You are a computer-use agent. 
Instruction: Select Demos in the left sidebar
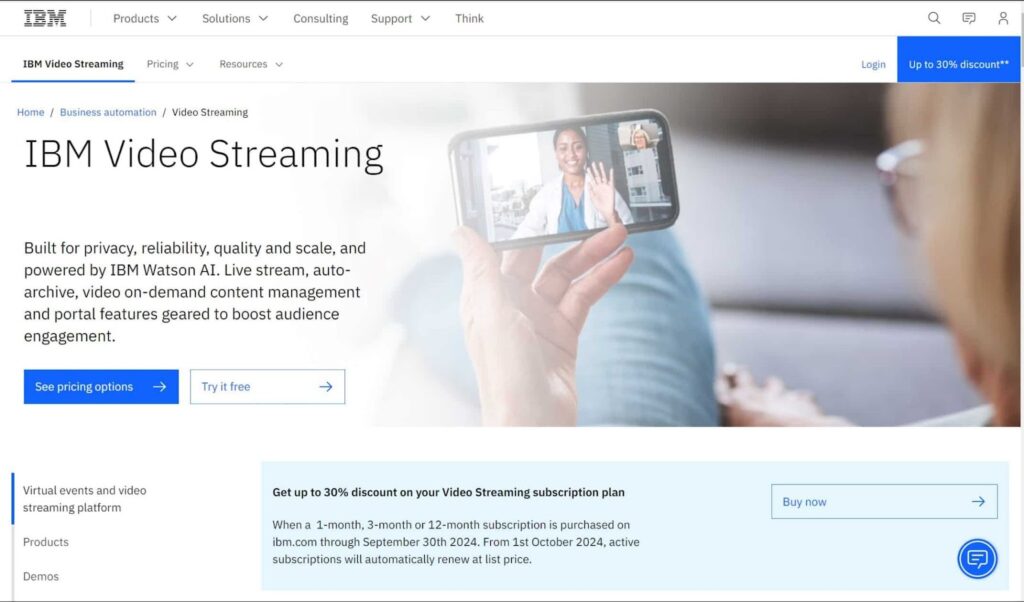41,576
